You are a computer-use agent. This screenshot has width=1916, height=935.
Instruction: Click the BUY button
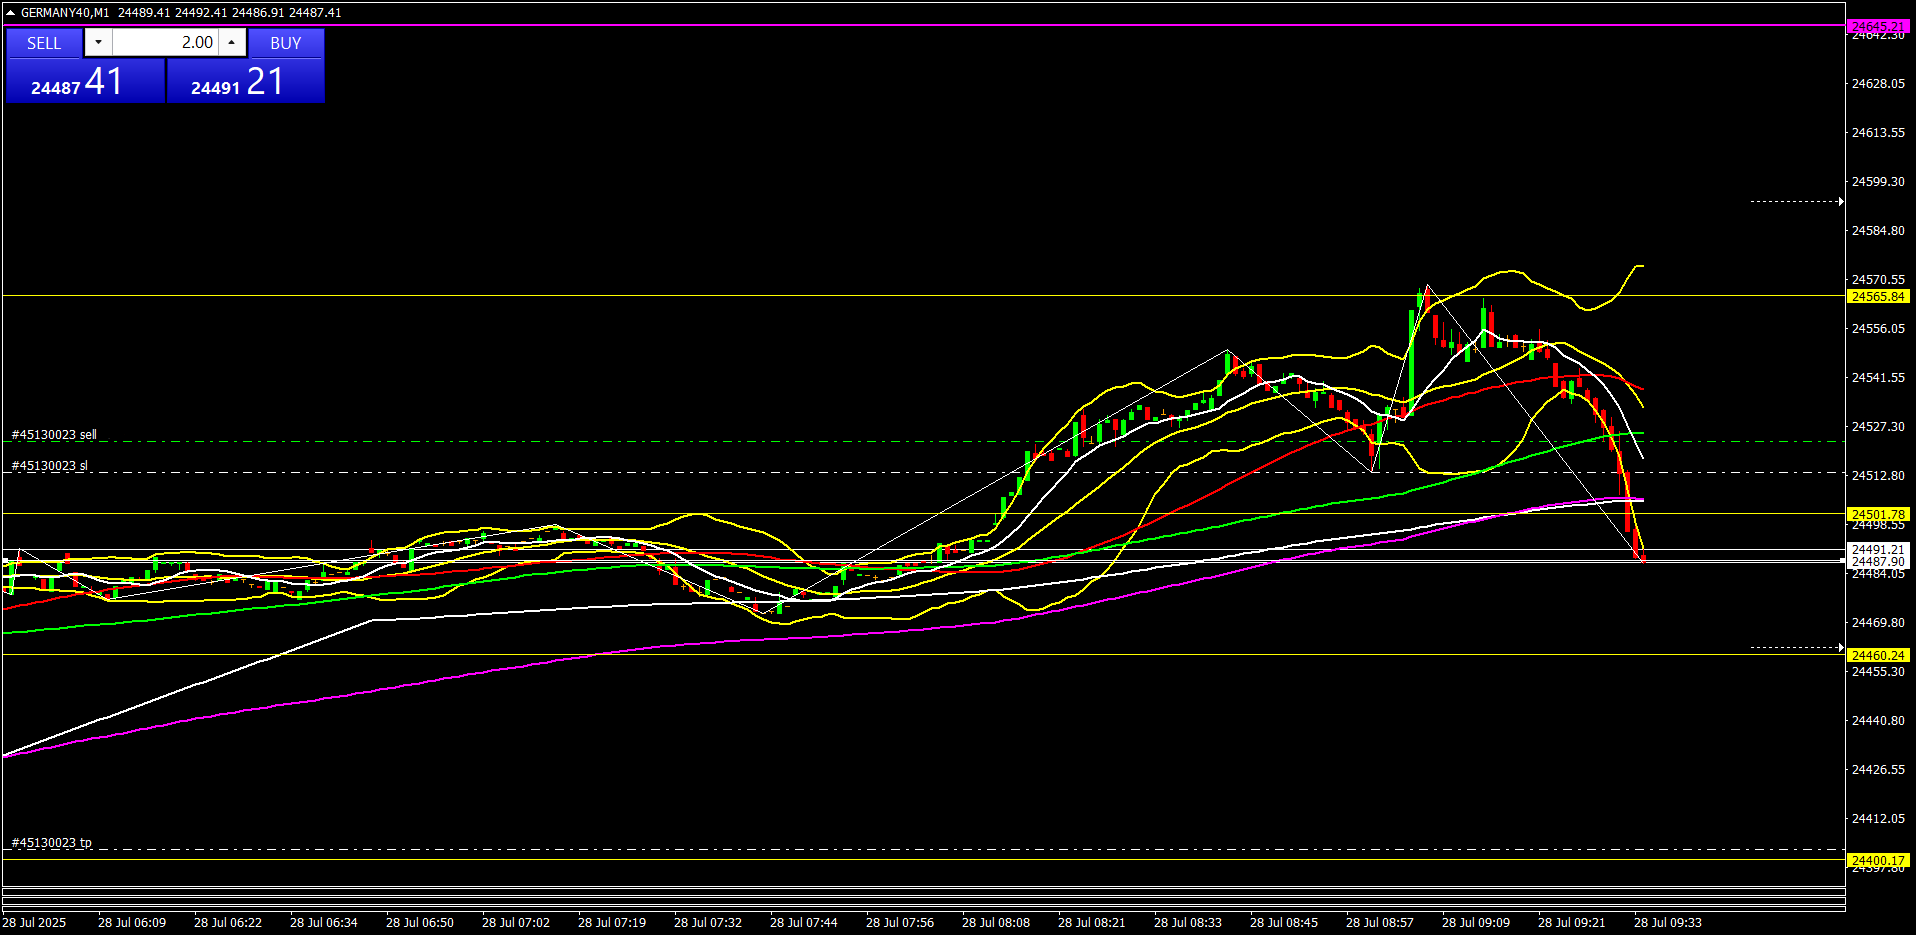pyautogui.click(x=286, y=43)
